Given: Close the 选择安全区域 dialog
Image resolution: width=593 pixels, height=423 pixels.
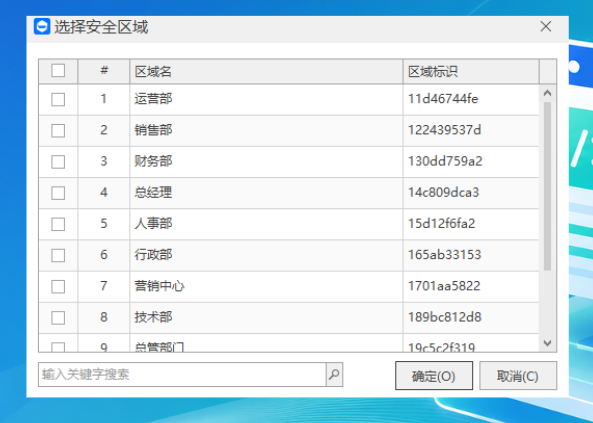Looking at the screenshot, I should coord(546,26).
